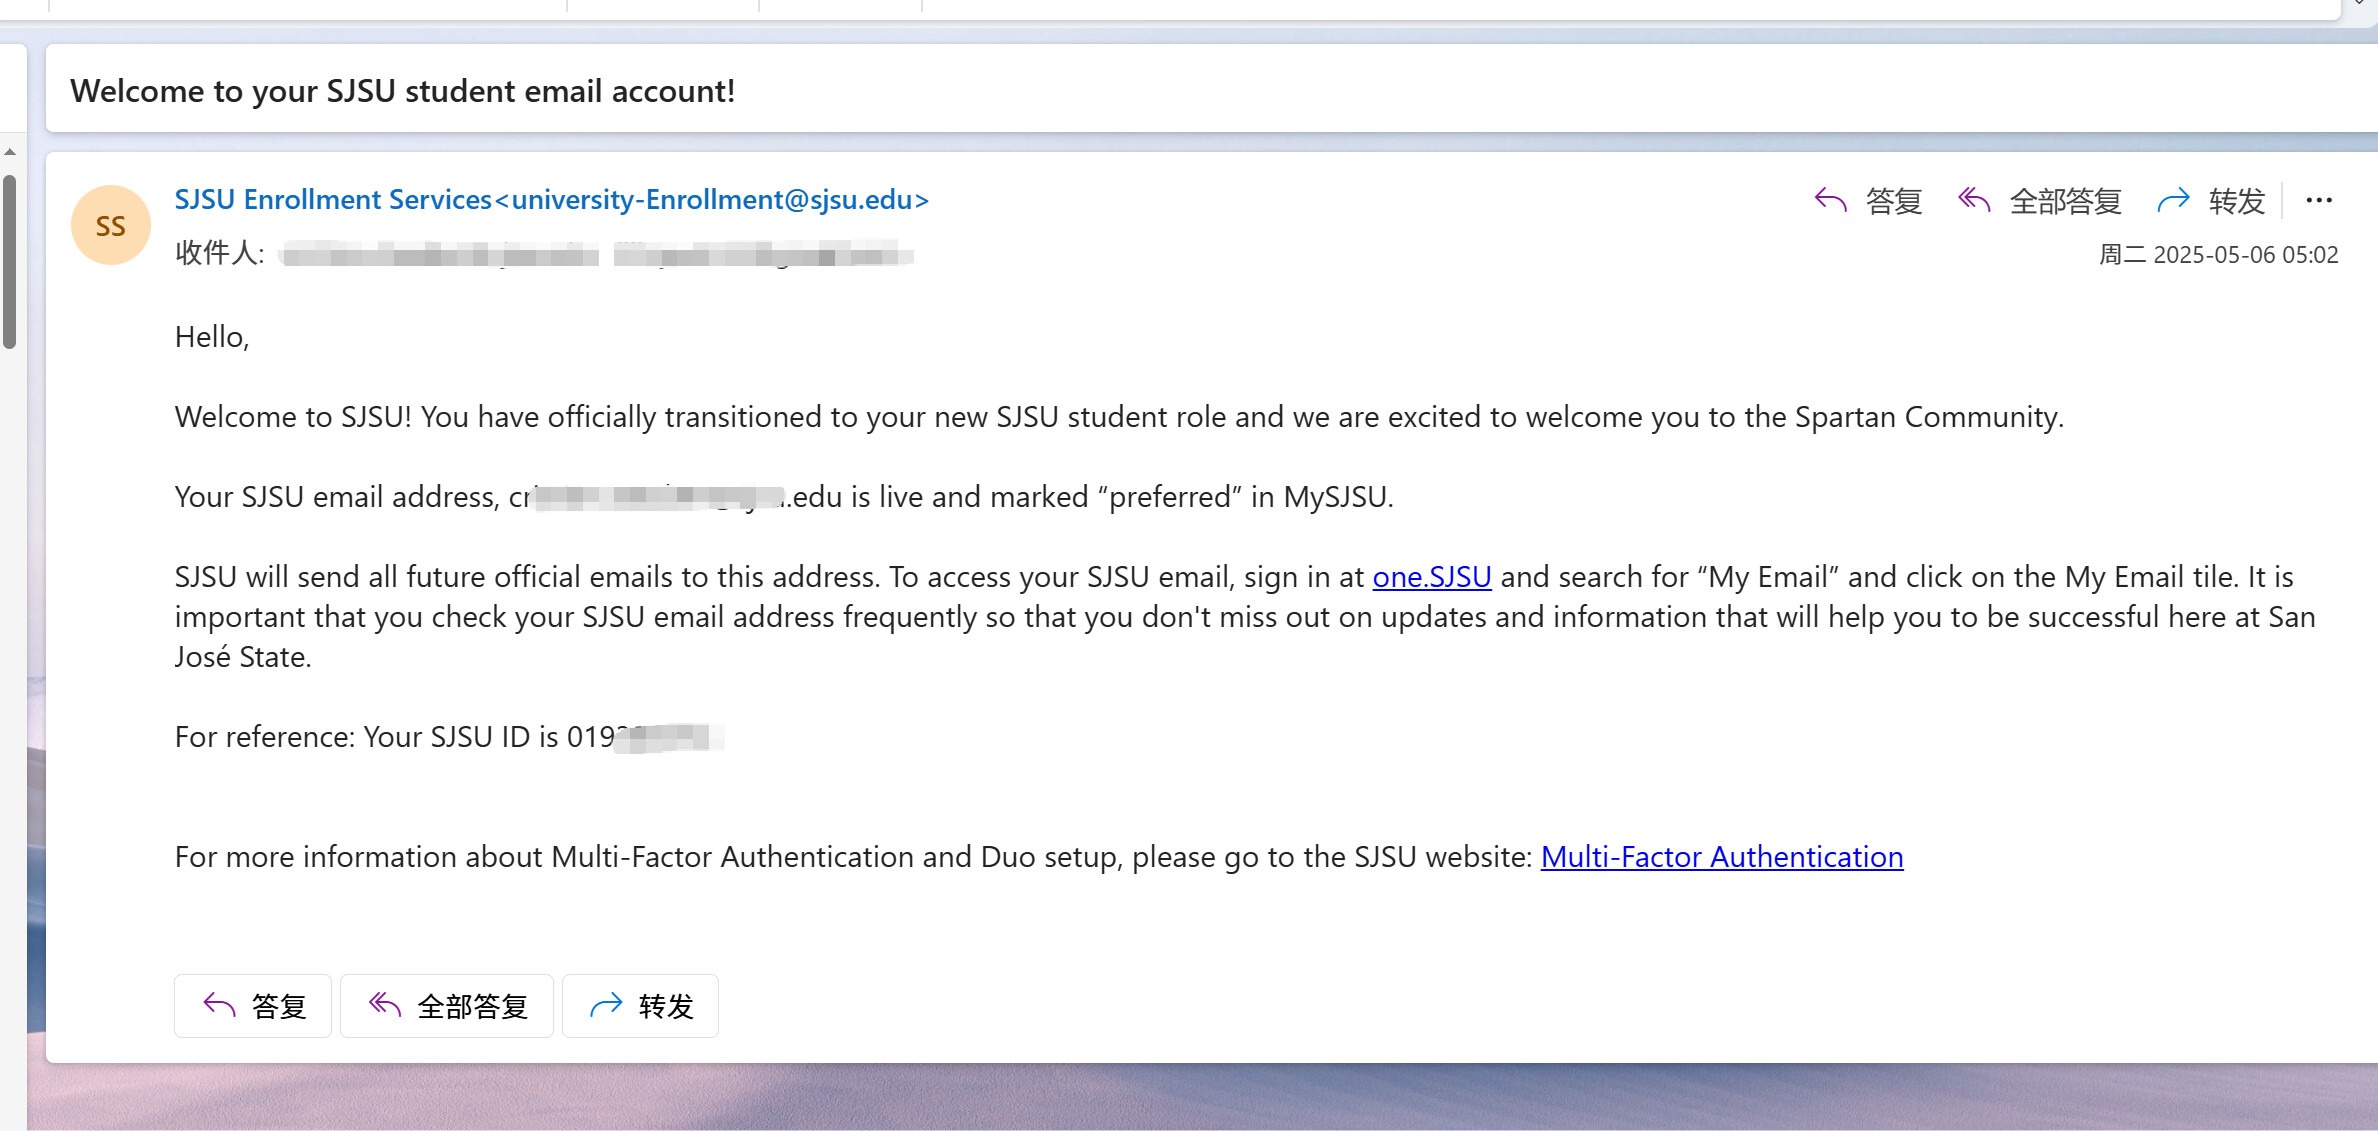Click the reply arrow icon in message header
Screen dimensions: 2378x1131
(1830, 201)
